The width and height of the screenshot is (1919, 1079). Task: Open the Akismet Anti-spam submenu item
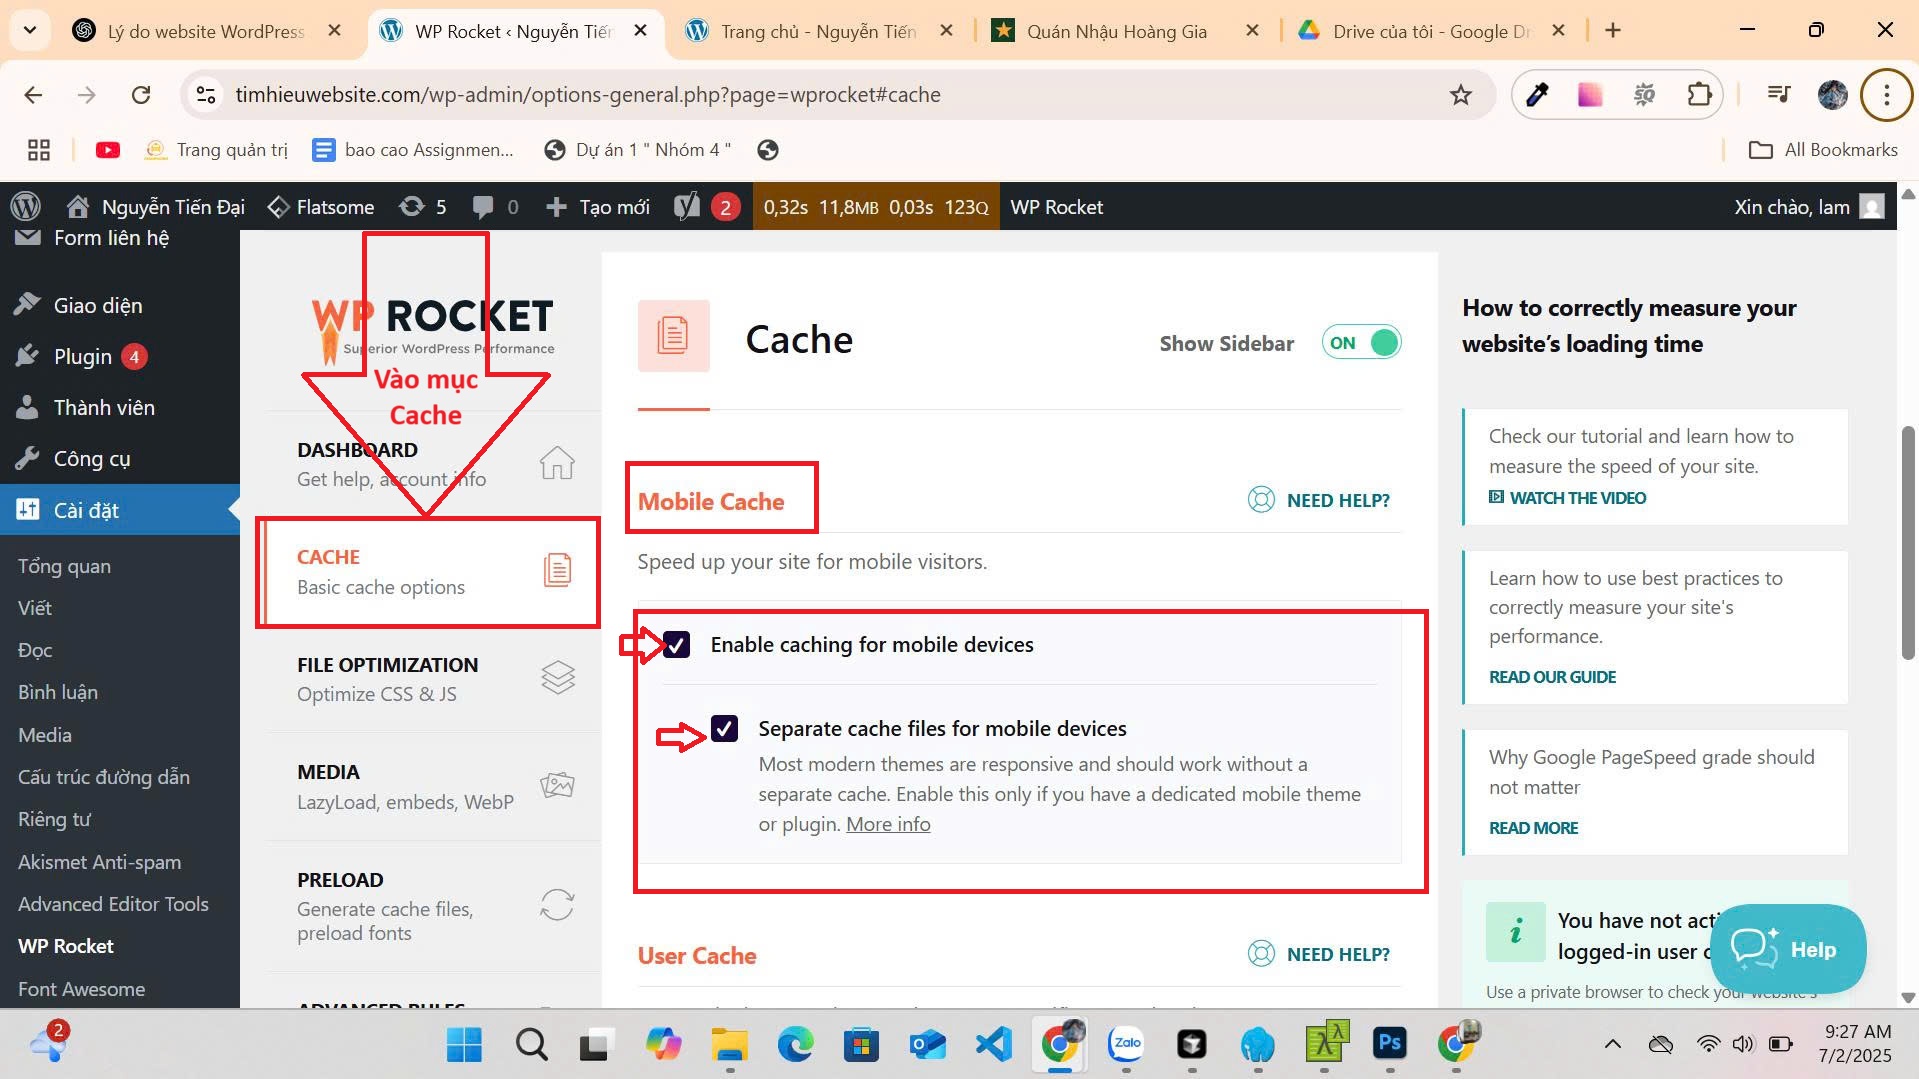click(99, 862)
